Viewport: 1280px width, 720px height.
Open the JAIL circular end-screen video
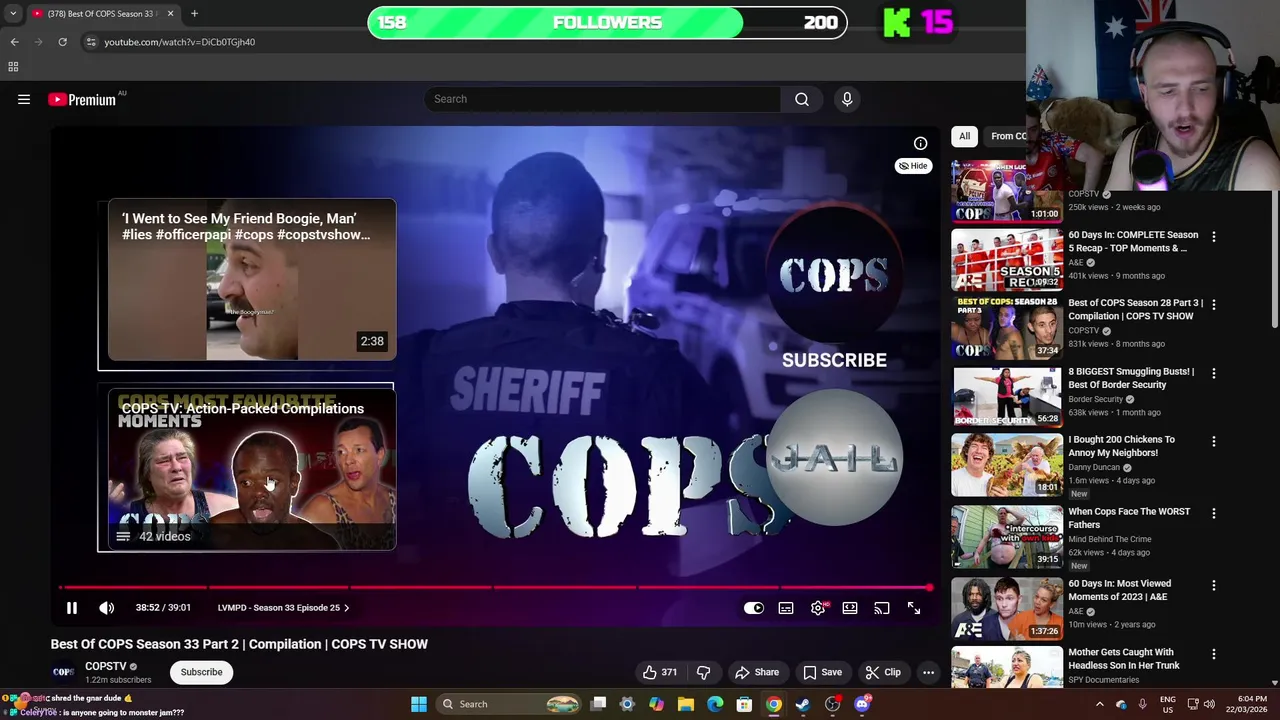(834, 458)
